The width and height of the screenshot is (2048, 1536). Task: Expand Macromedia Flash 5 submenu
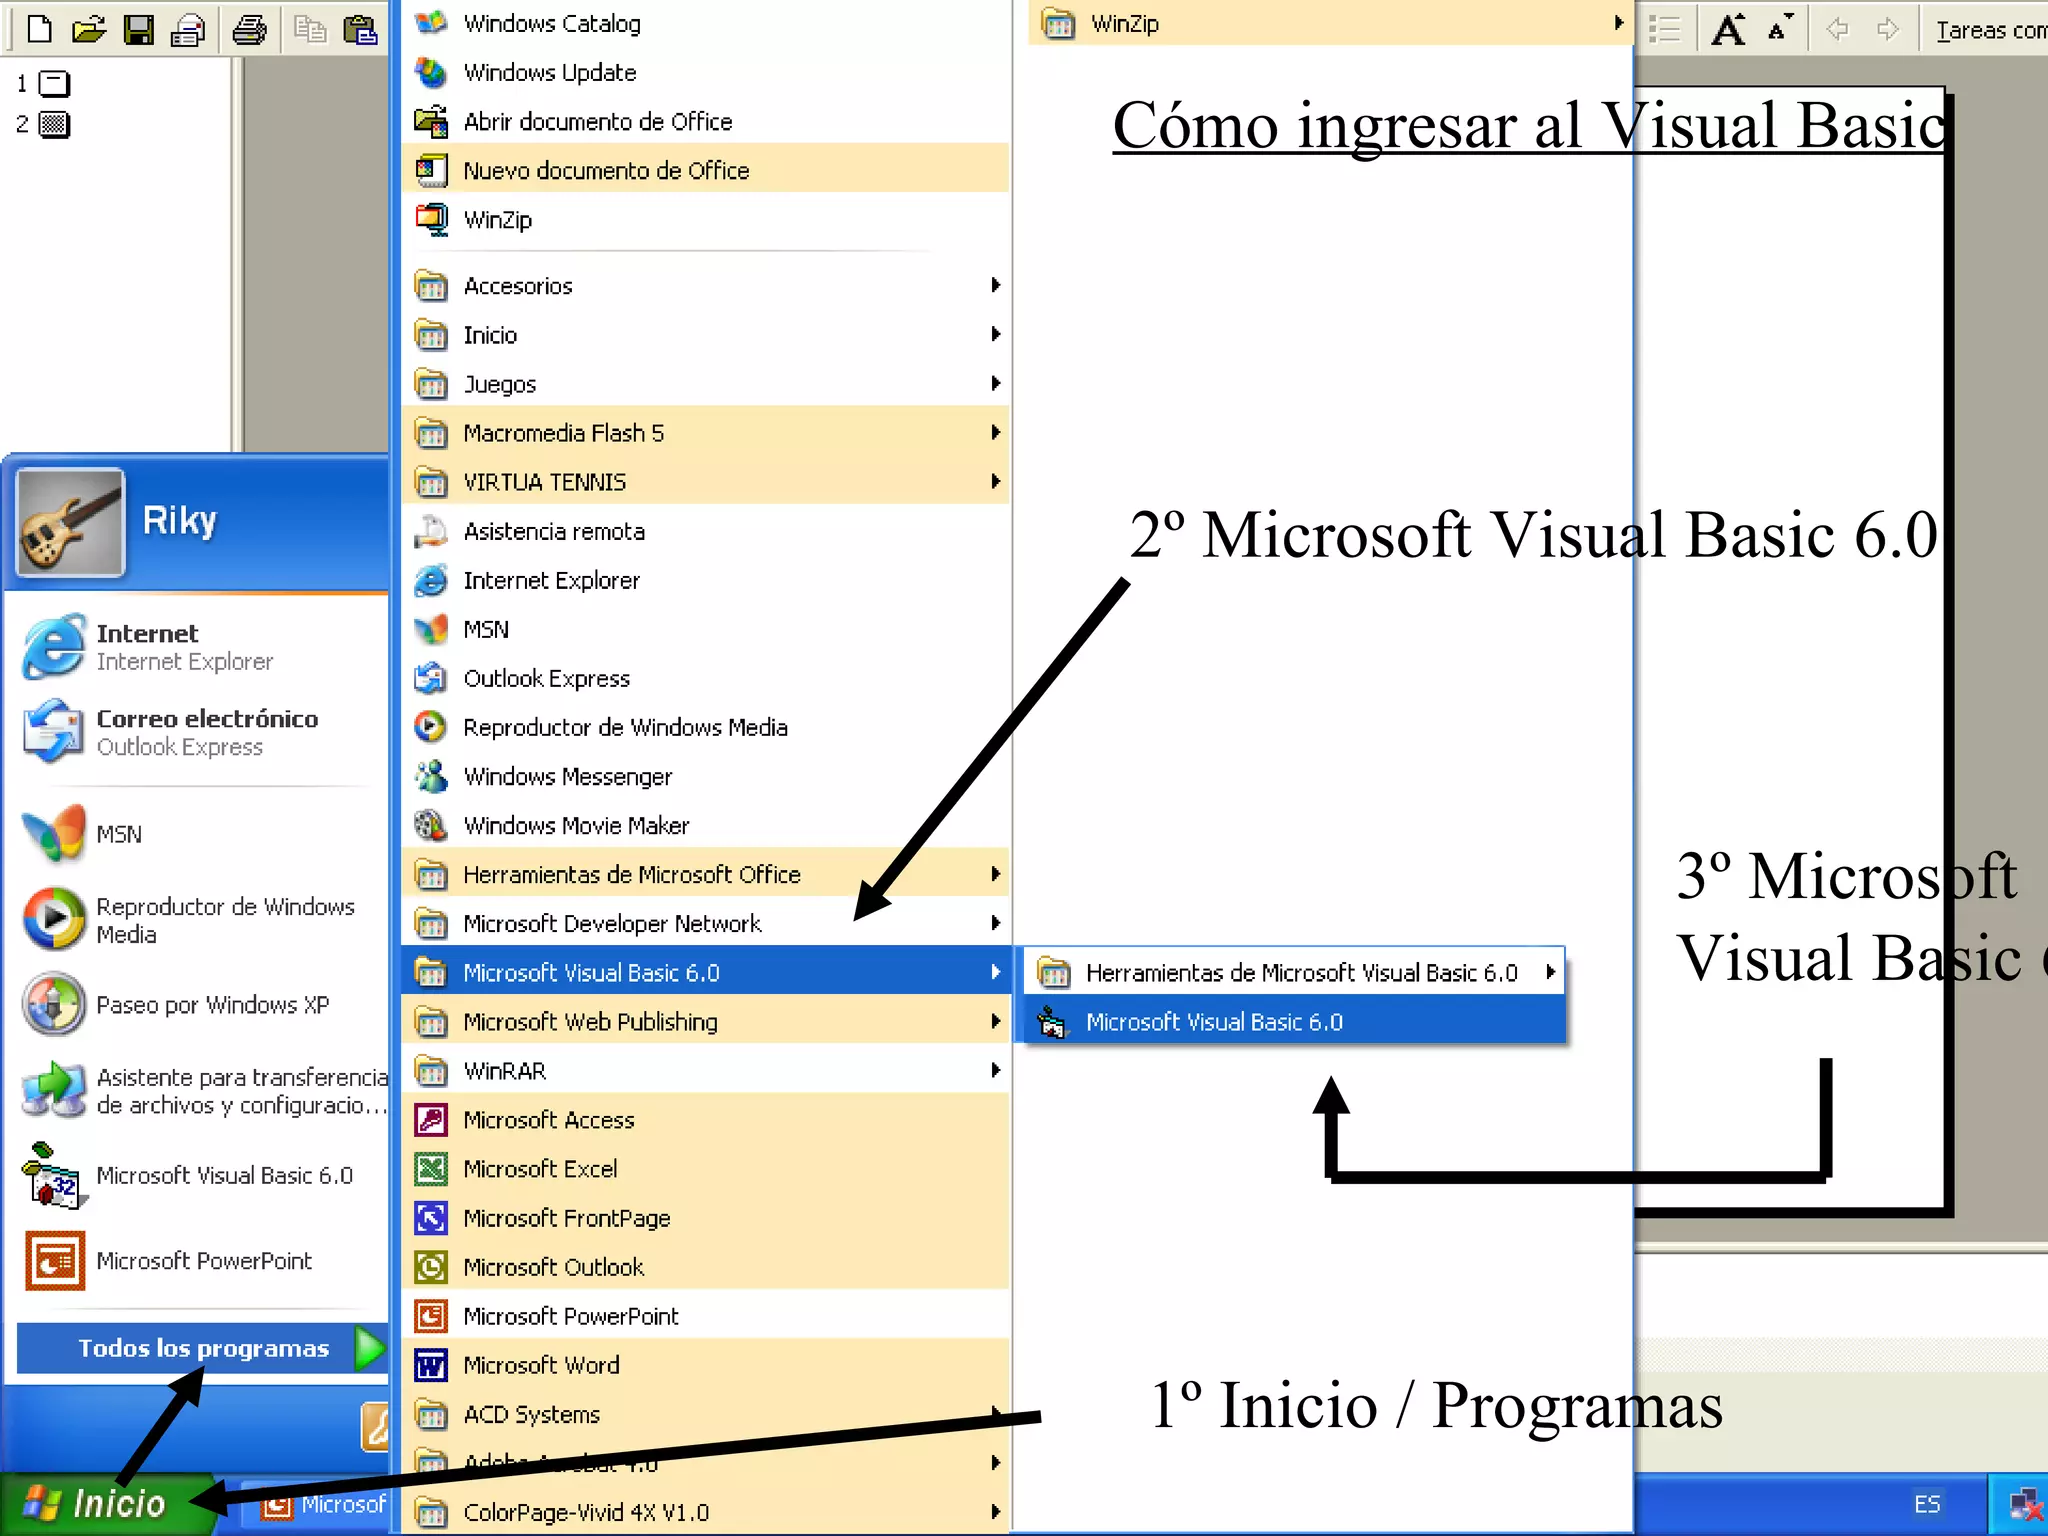point(706,433)
